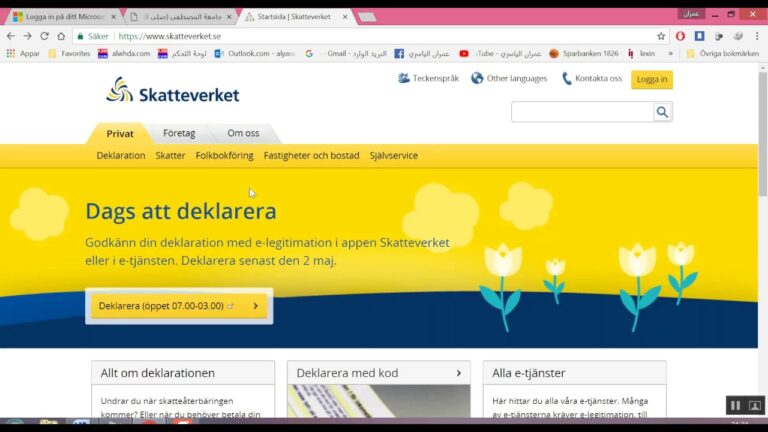Open the Övriga bokmärken folder
This screenshot has width=768, height=432.
(x=723, y=53)
